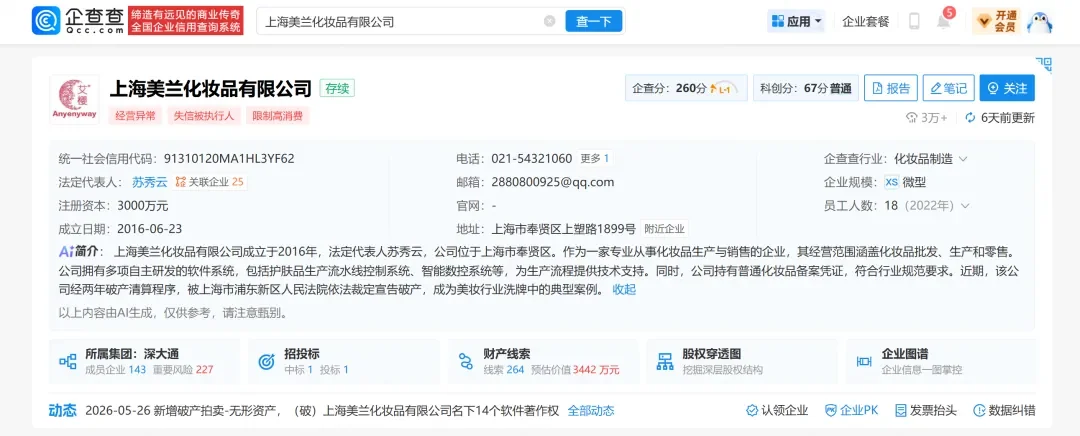Click the 企业图谱 graph icon
Viewport: 1080px width, 436px height.
coord(864,362)
